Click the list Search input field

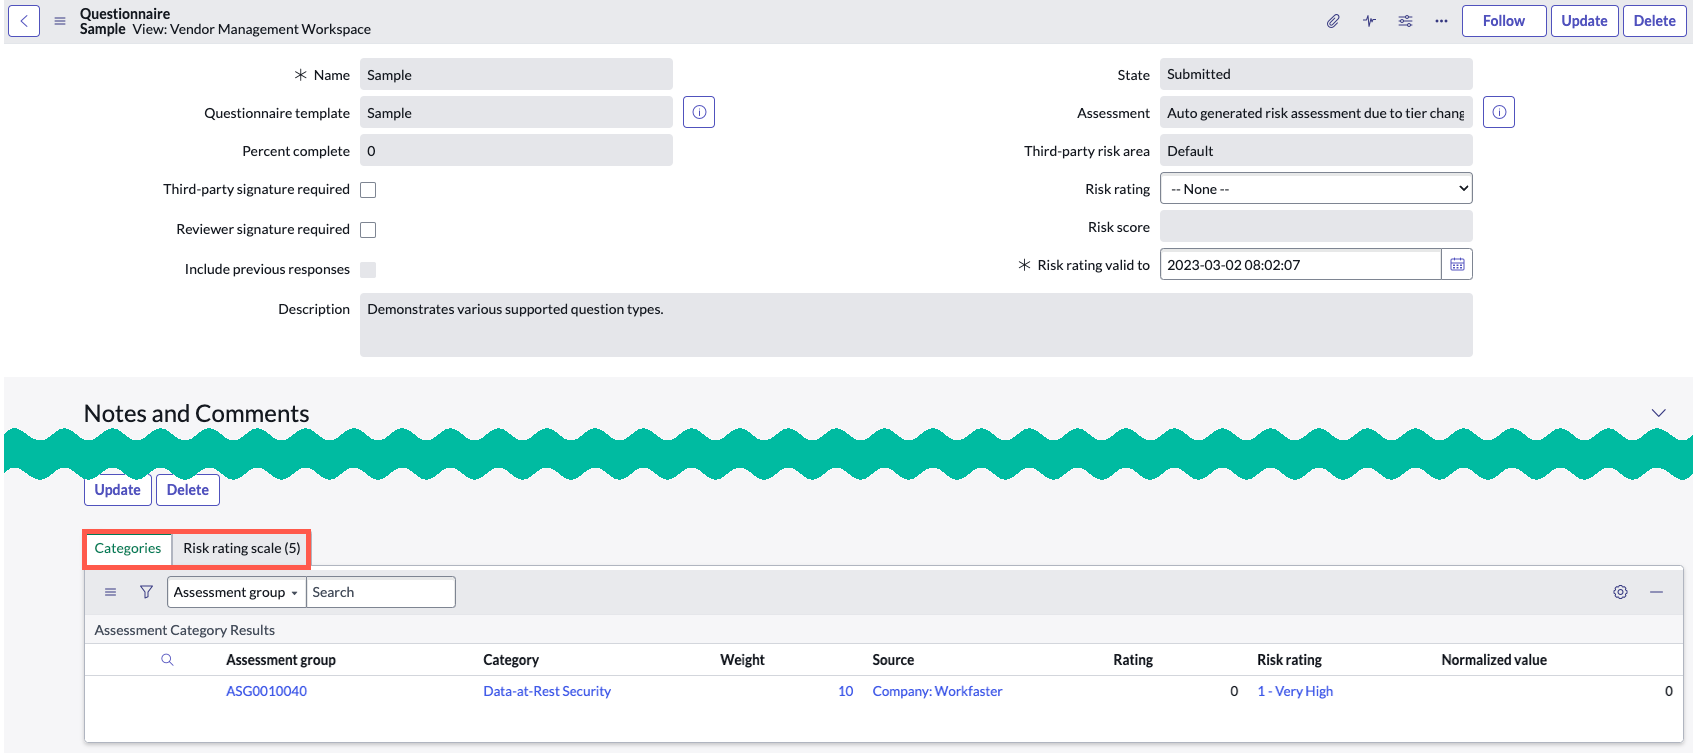click(381, 592)
